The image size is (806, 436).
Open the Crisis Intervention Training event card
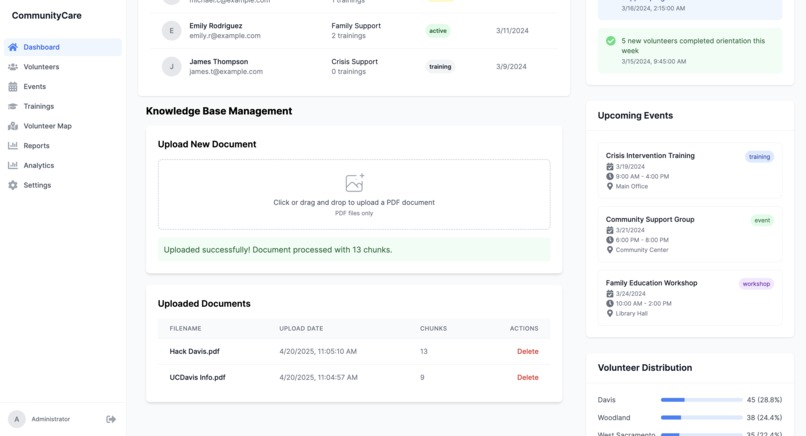point(690,170)
